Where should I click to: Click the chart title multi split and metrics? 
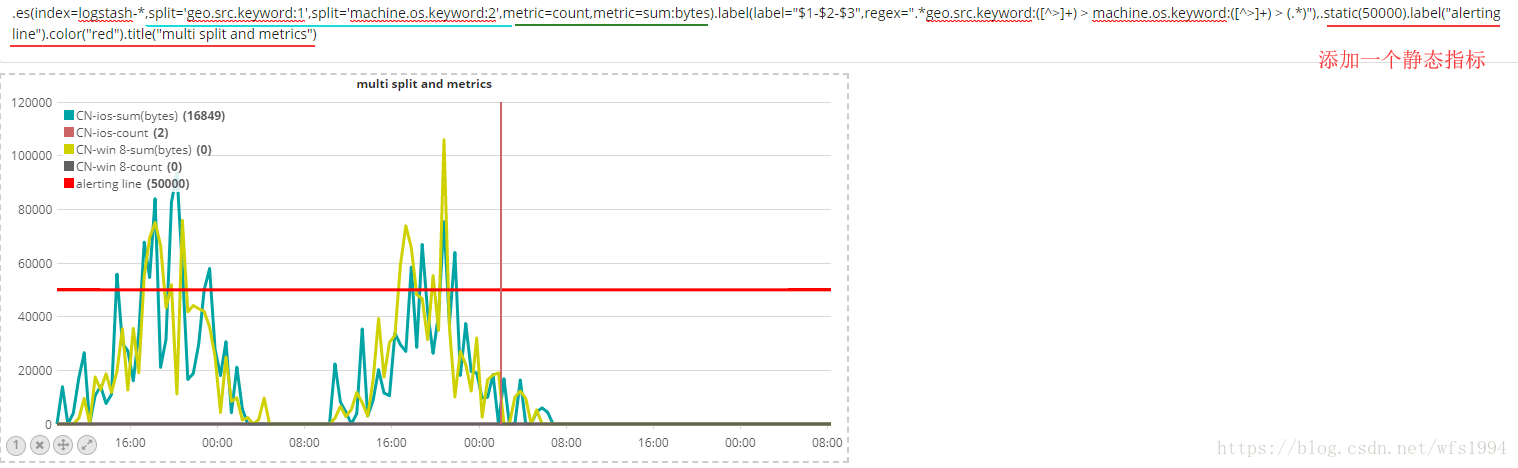point(424,84)
